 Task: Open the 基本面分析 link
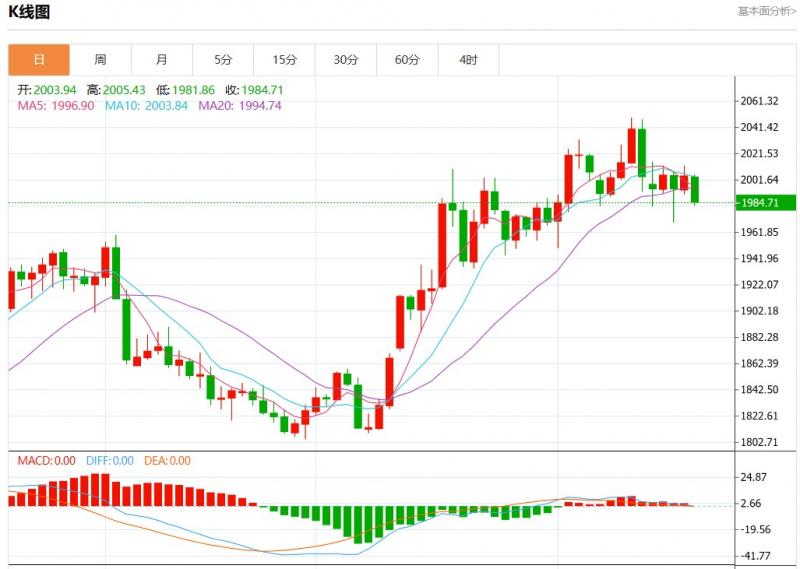click(x=766, y=12)
